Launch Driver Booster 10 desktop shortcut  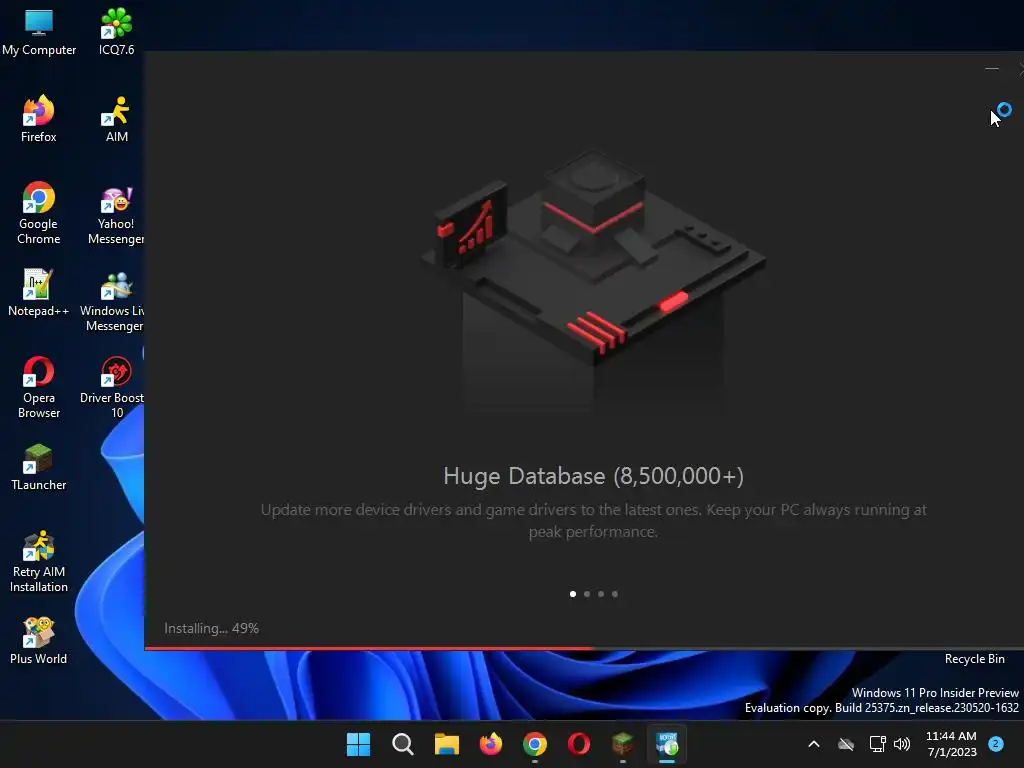coord(112,387)
